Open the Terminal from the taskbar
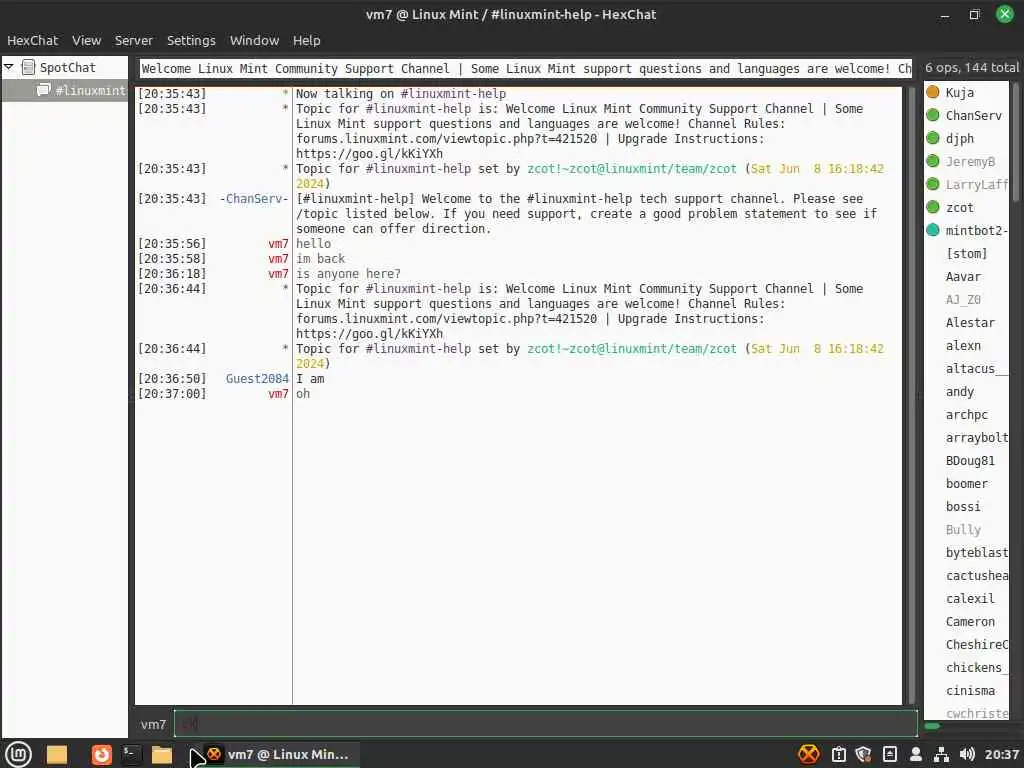This screenshot has width=1024, height=768. point(131,754)
